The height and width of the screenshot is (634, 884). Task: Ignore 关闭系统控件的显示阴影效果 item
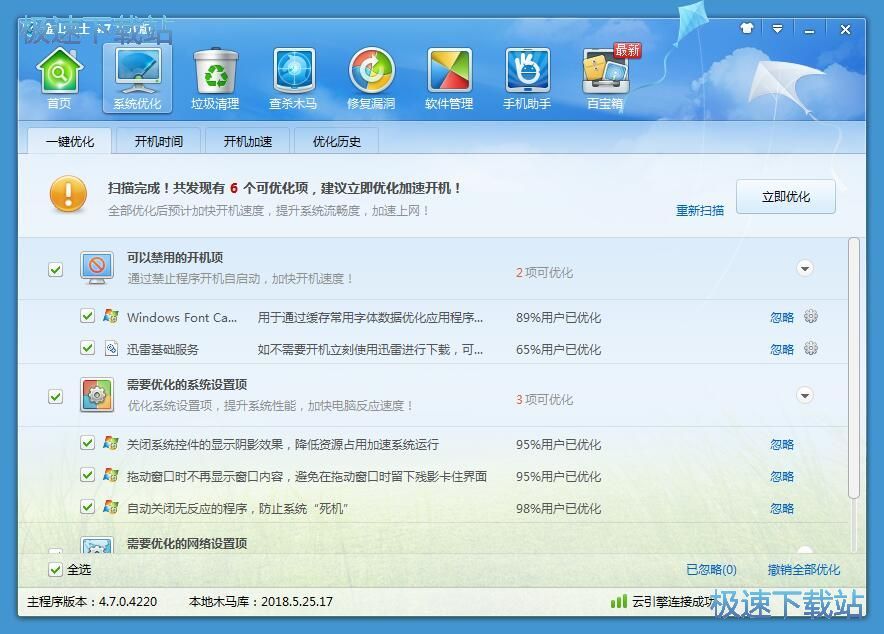click(782, 445)
